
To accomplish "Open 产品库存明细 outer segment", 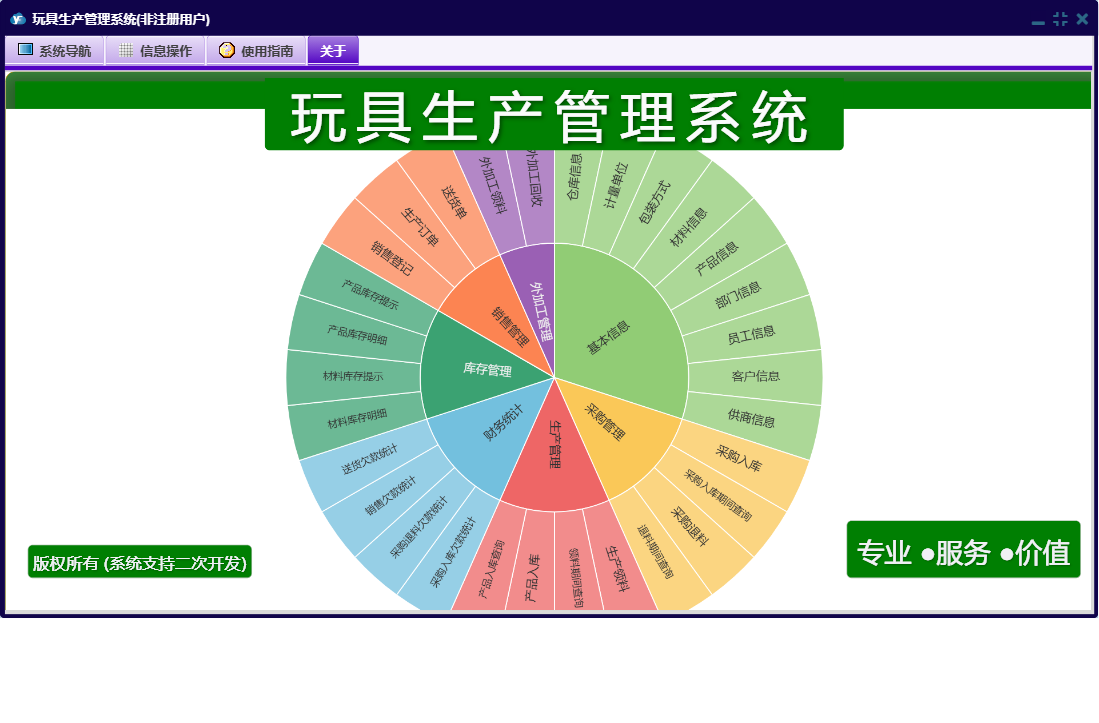I will click(357, 334).
